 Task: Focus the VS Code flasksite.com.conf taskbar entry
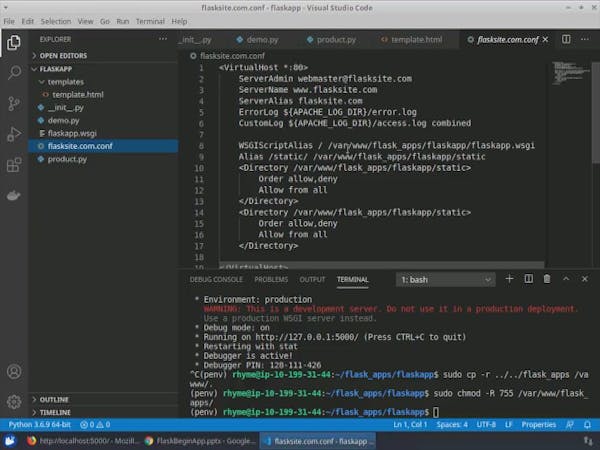click(318, 441)
